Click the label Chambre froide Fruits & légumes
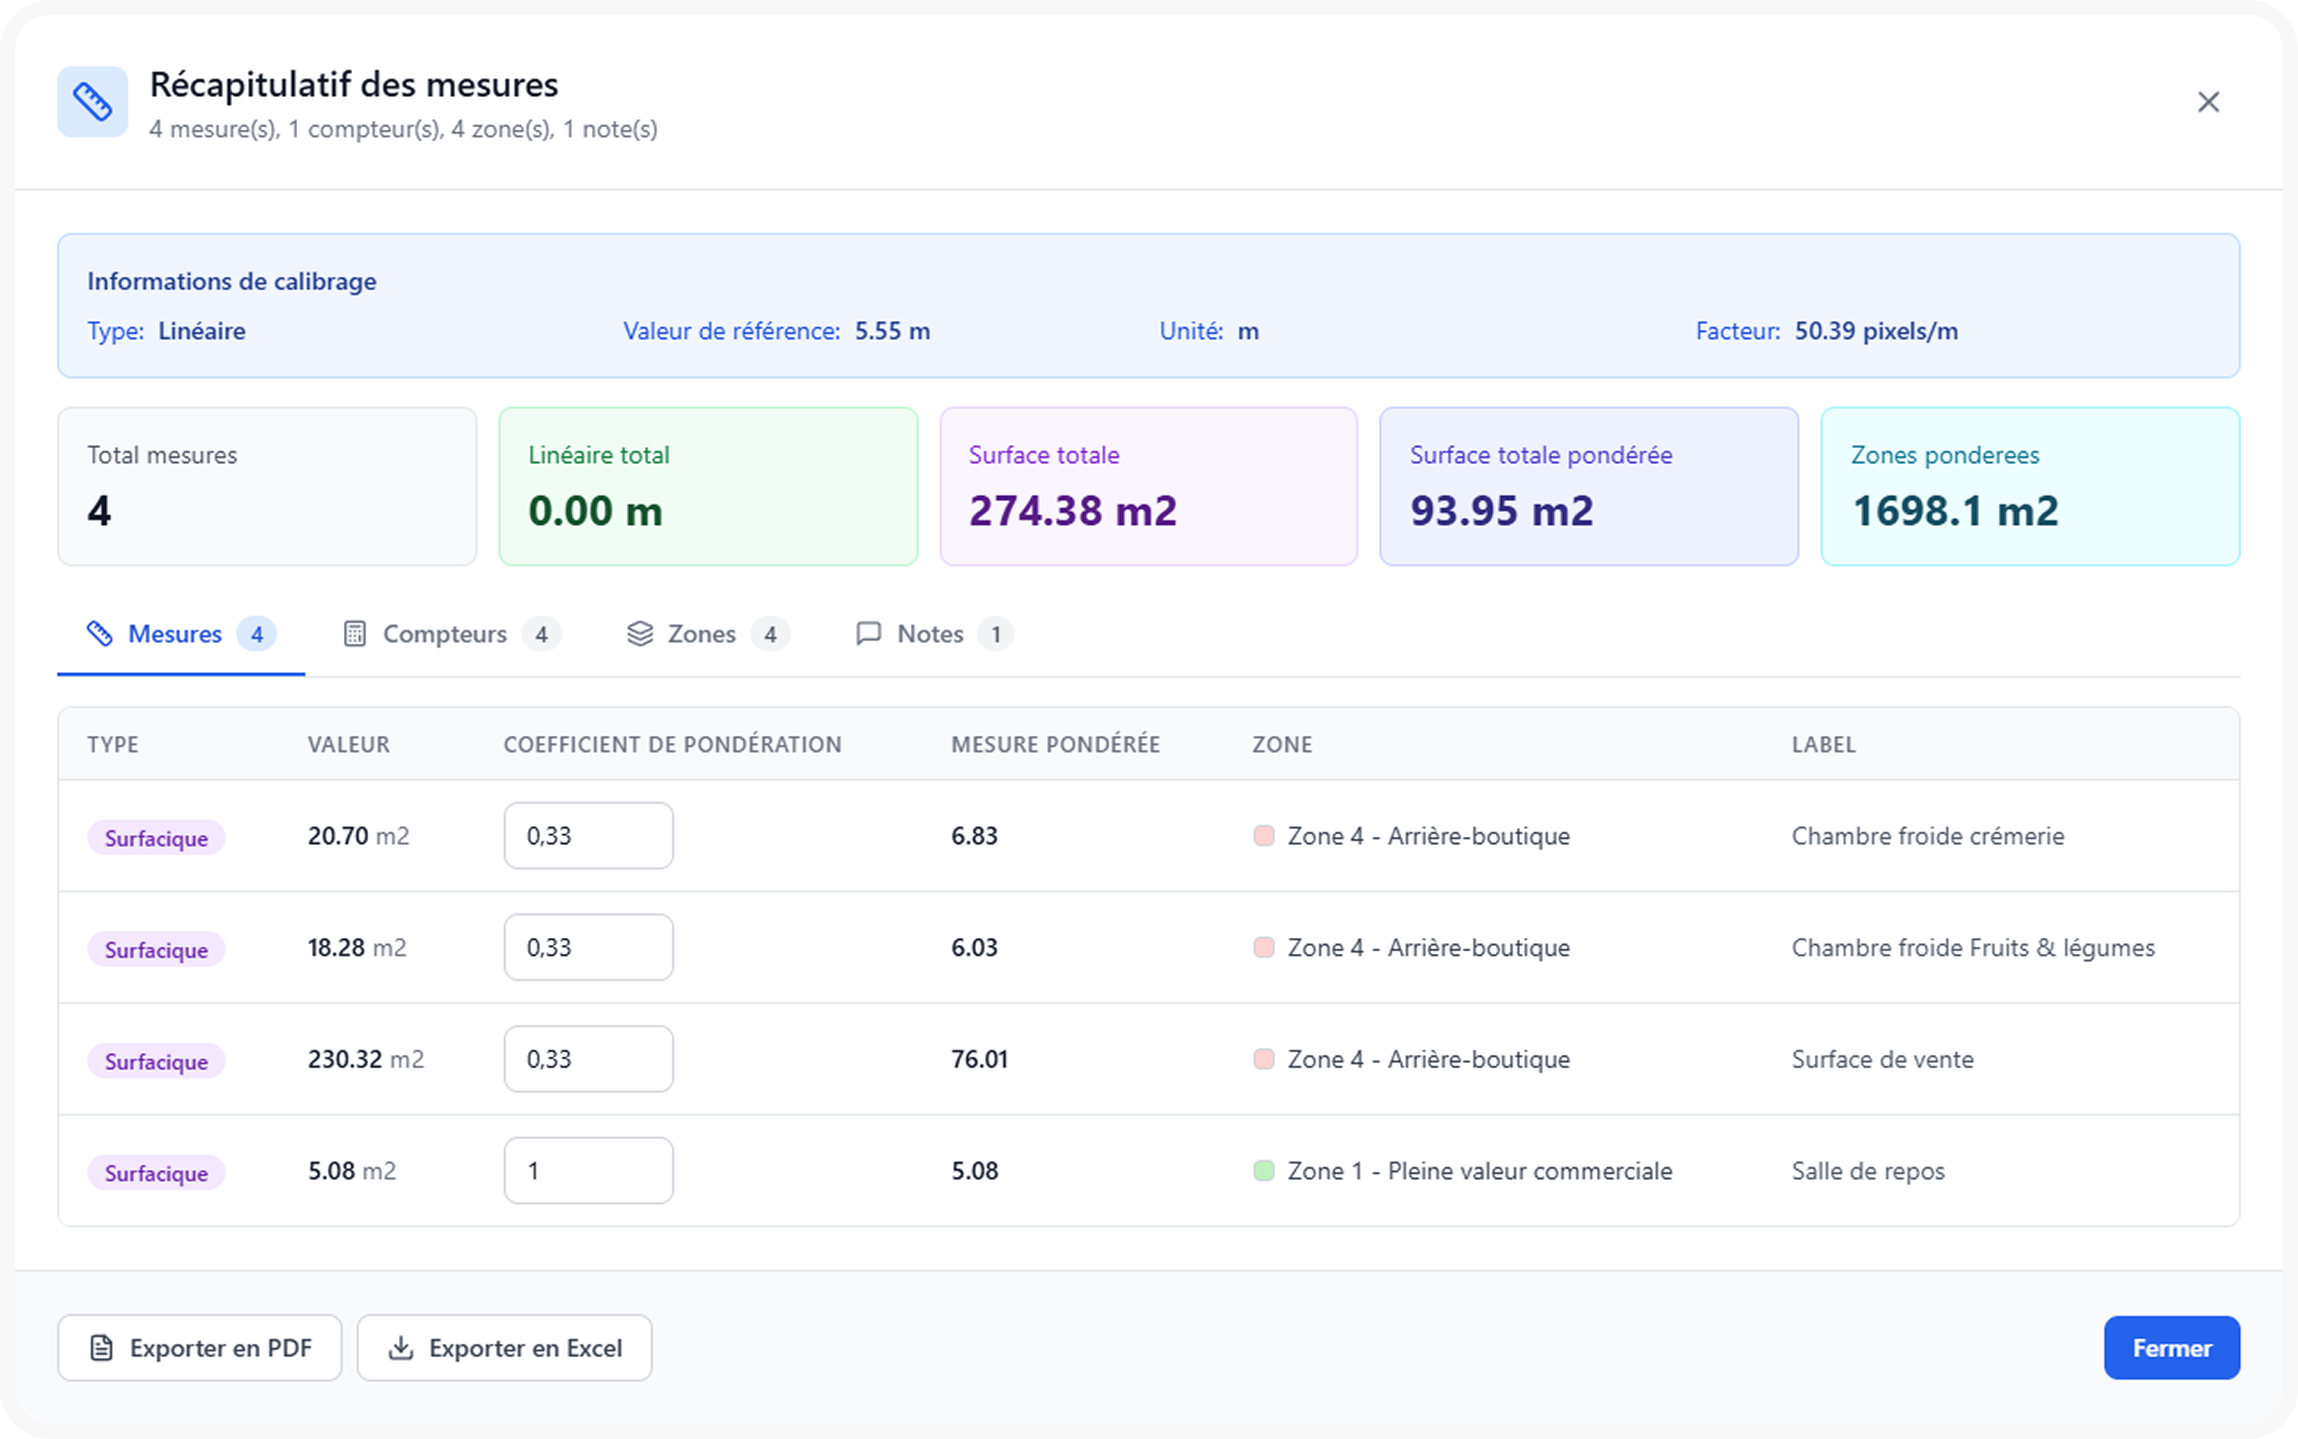Viewport: 2298px width, 1439px height. 1973,947
